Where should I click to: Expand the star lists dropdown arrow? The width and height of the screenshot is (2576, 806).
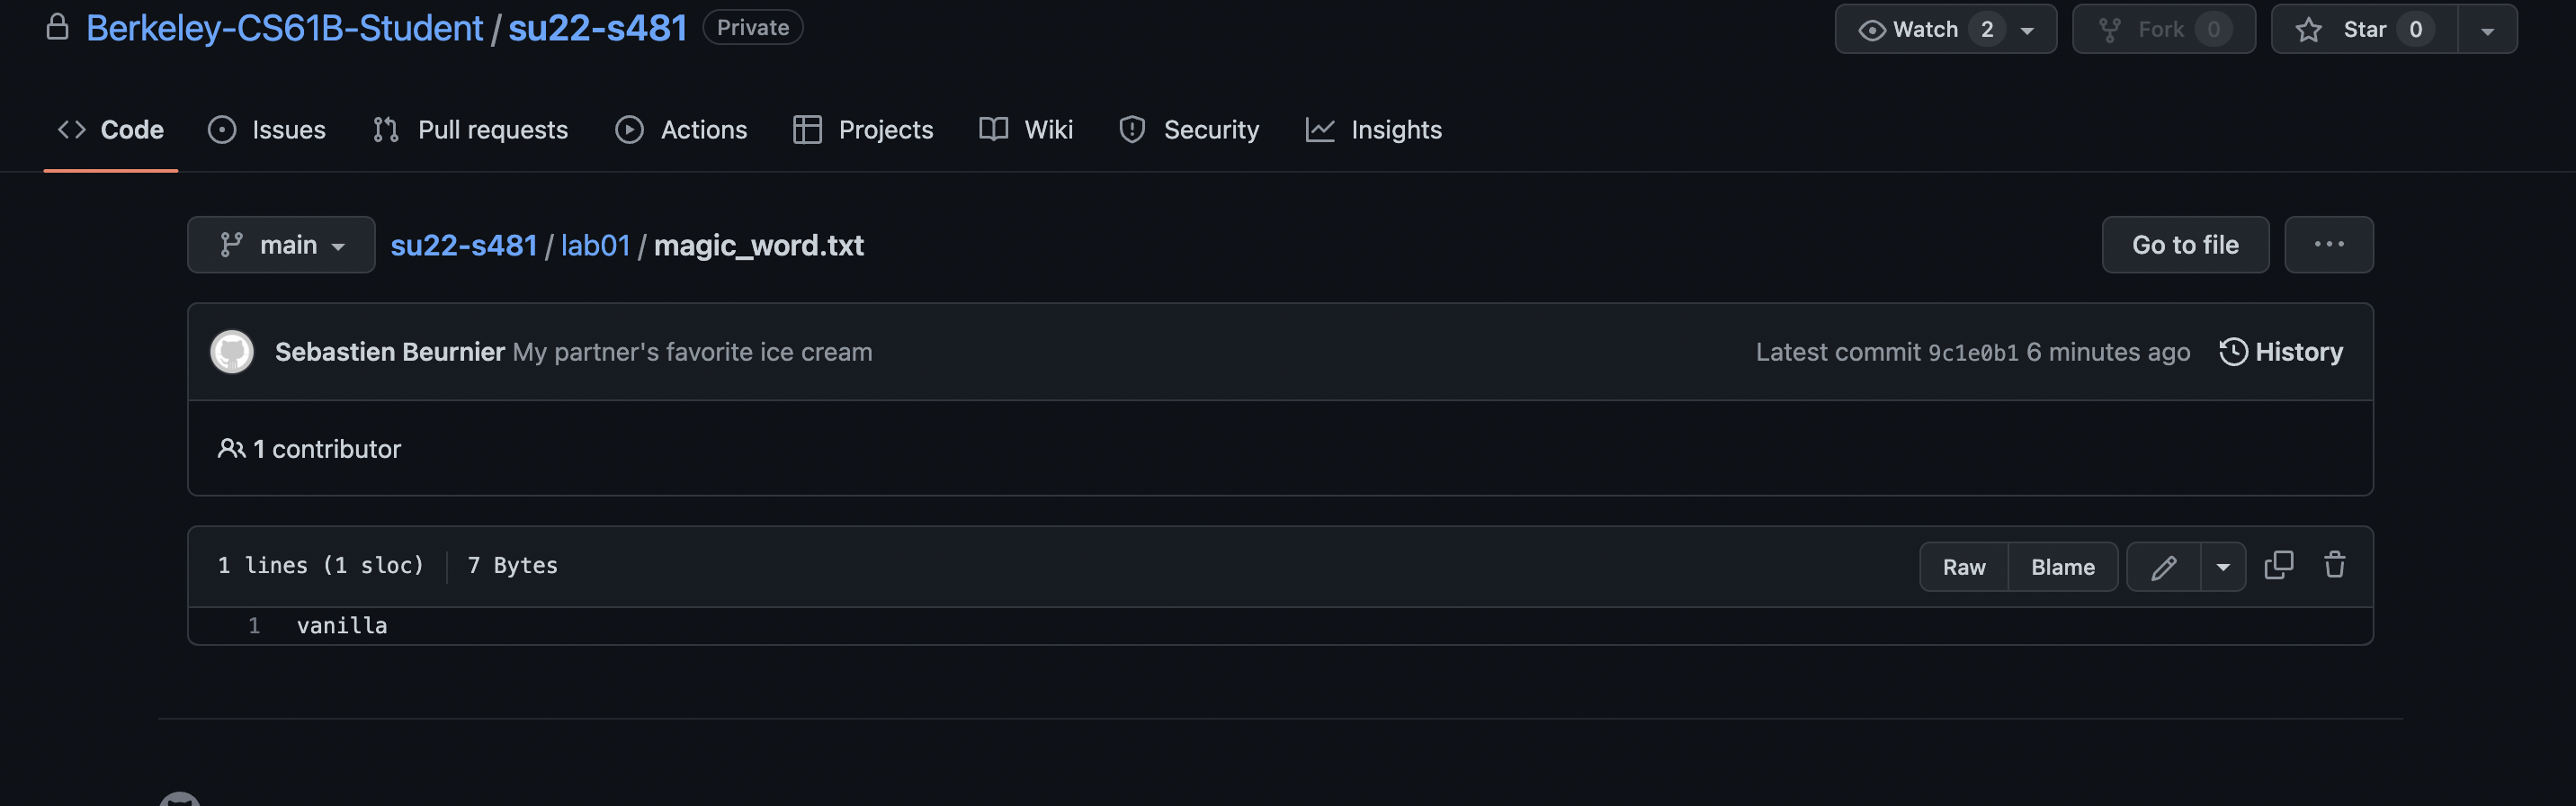(2487, 30)
